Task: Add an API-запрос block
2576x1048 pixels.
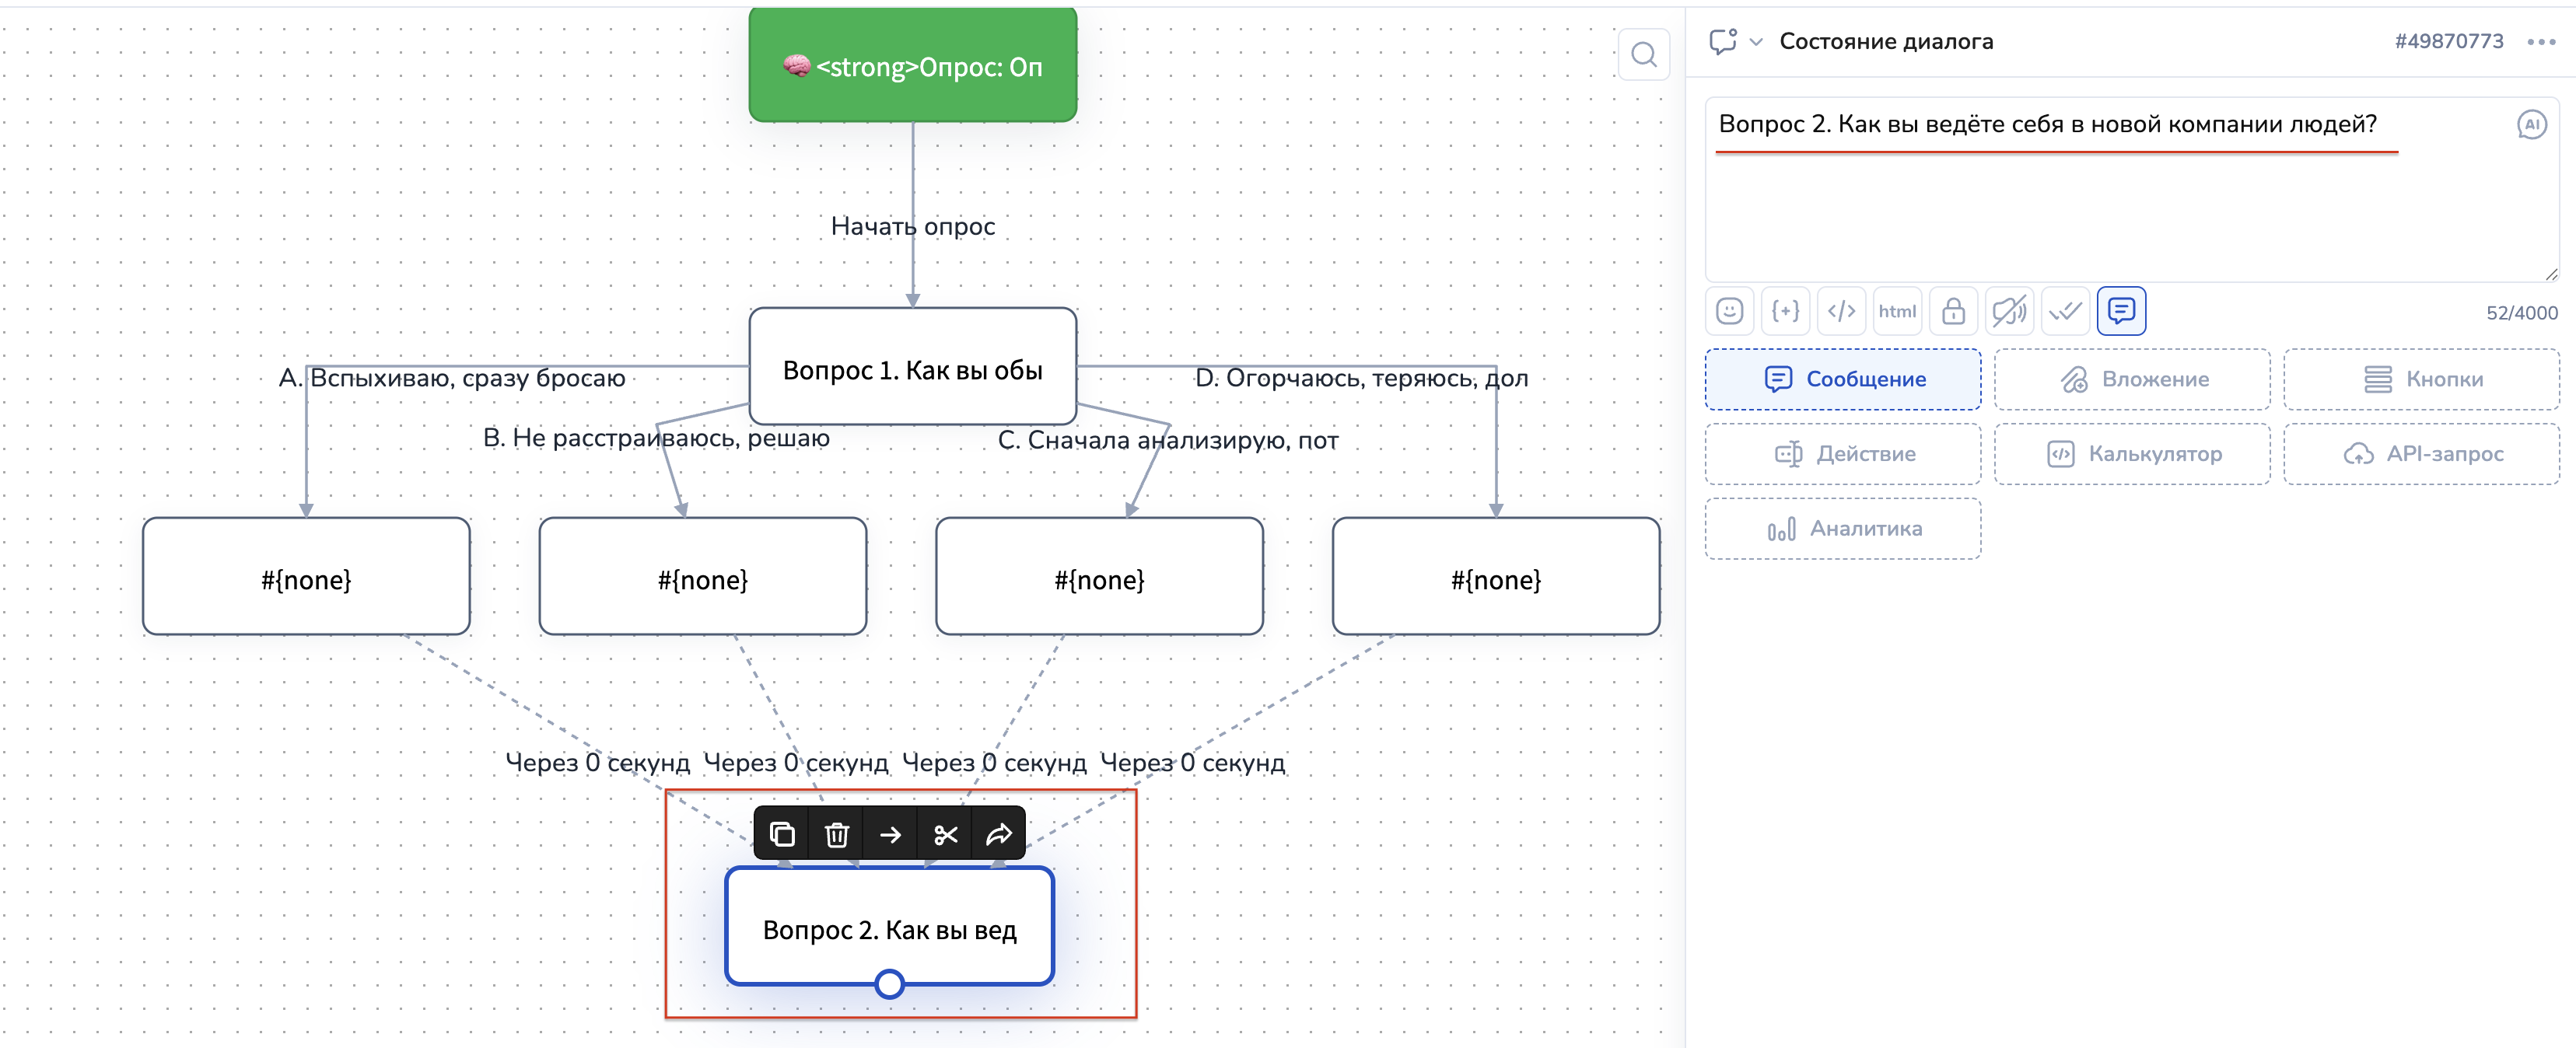Action: click(x=2421, y=454)
